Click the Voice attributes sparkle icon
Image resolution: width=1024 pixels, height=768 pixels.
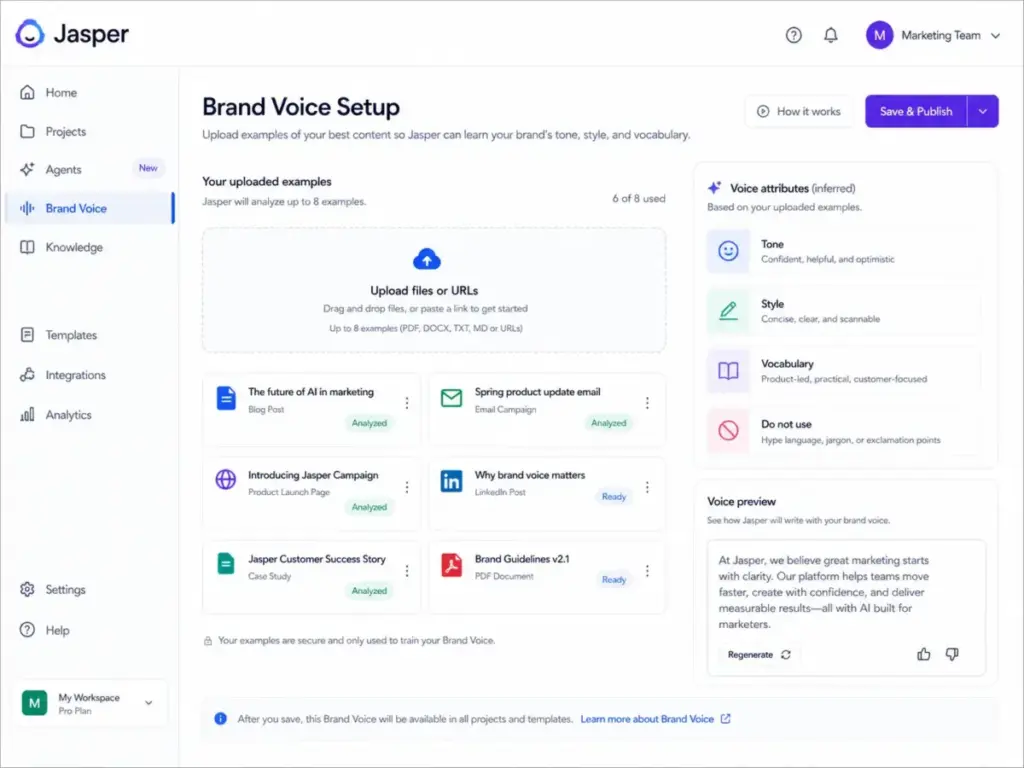point(714,188)
